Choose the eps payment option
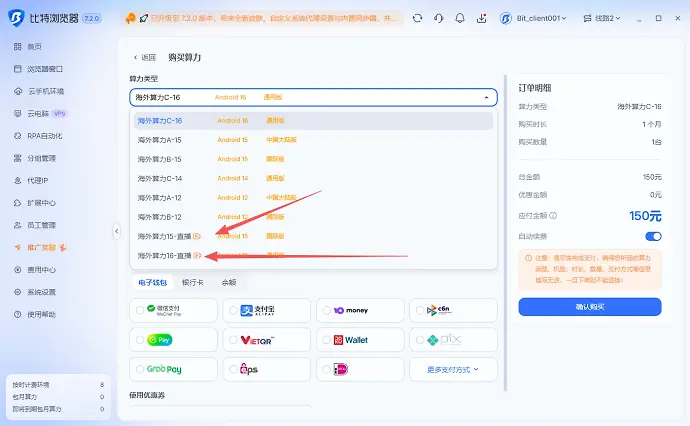This screenshot has height=426, width=690. (267, 369)
